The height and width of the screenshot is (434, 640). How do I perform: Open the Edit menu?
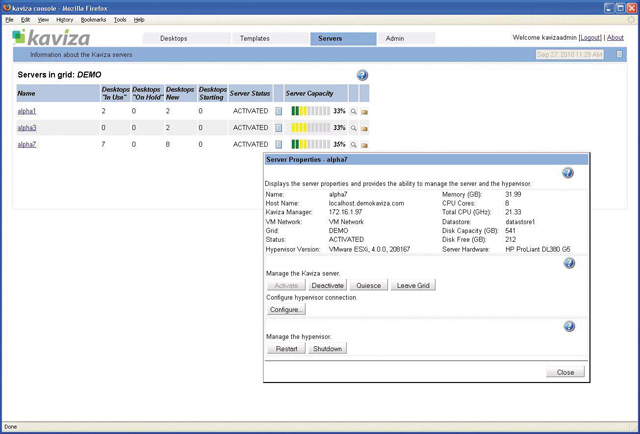tap(25, 20)
